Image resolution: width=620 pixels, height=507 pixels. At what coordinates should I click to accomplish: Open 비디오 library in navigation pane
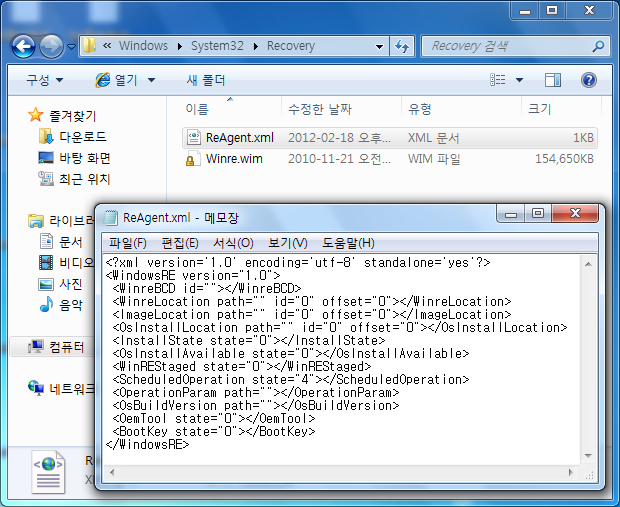point(76,263)
